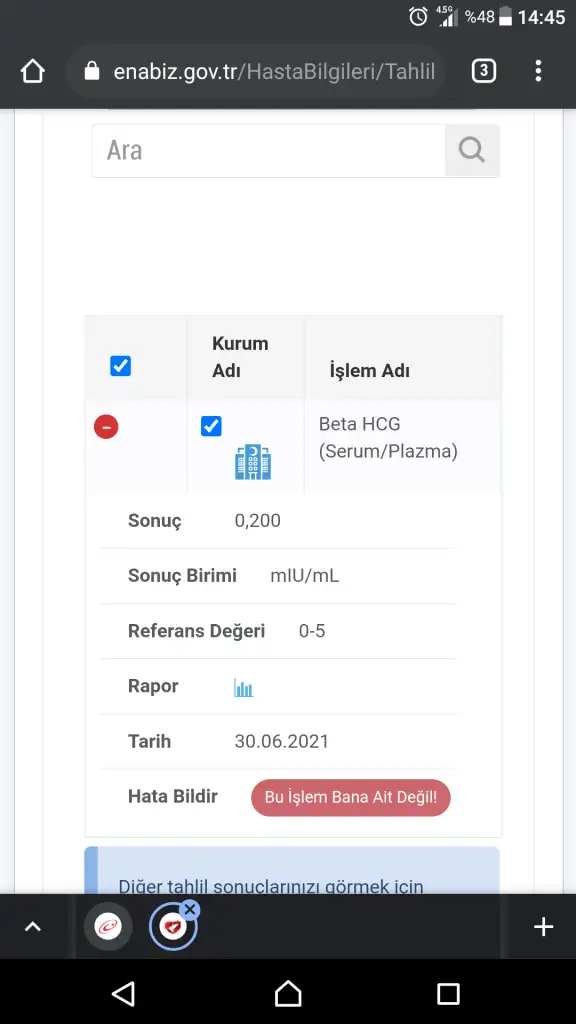The height and width of the screenshot is (1024, 576).
Task: Click the Ara search field
Action: (x=268, y=151)
